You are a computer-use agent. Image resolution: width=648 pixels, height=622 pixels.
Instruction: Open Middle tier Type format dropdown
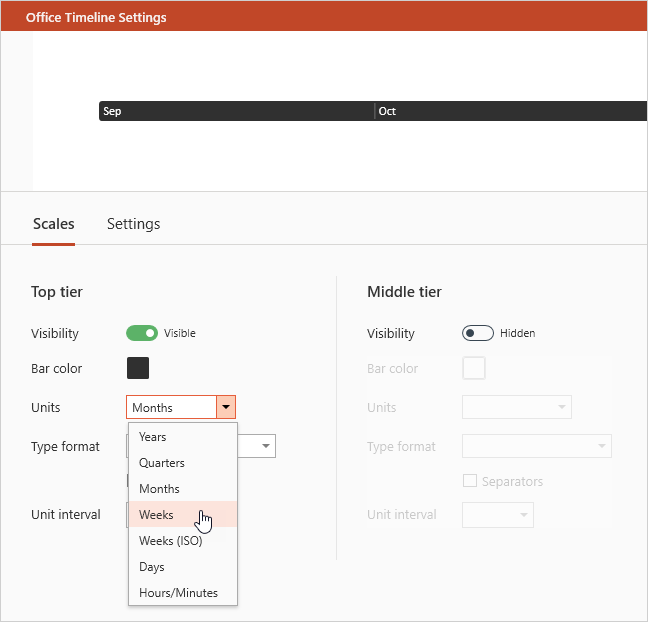coord(602,446)
